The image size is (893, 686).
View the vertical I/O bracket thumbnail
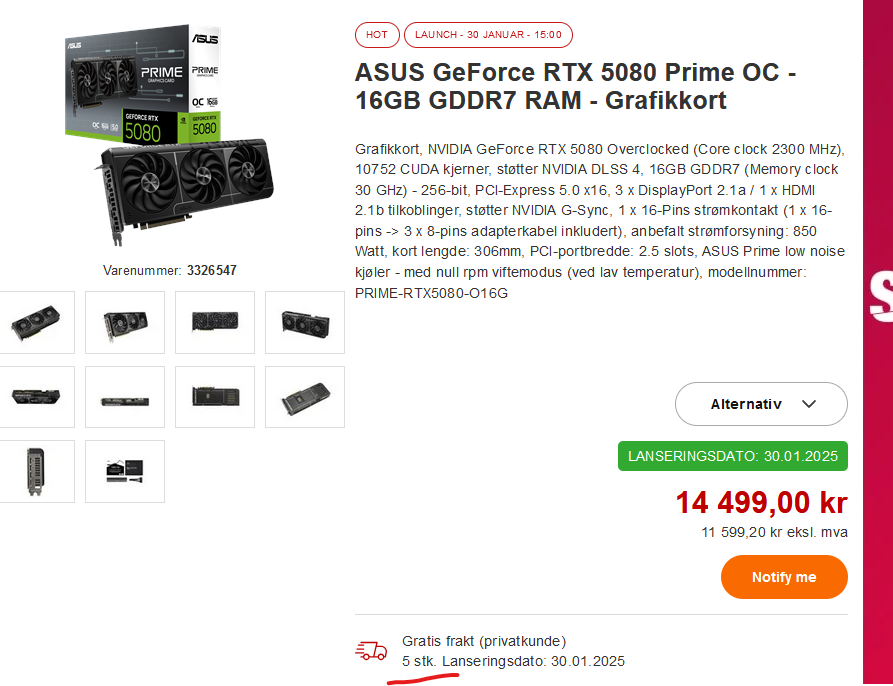coord(36,471)
